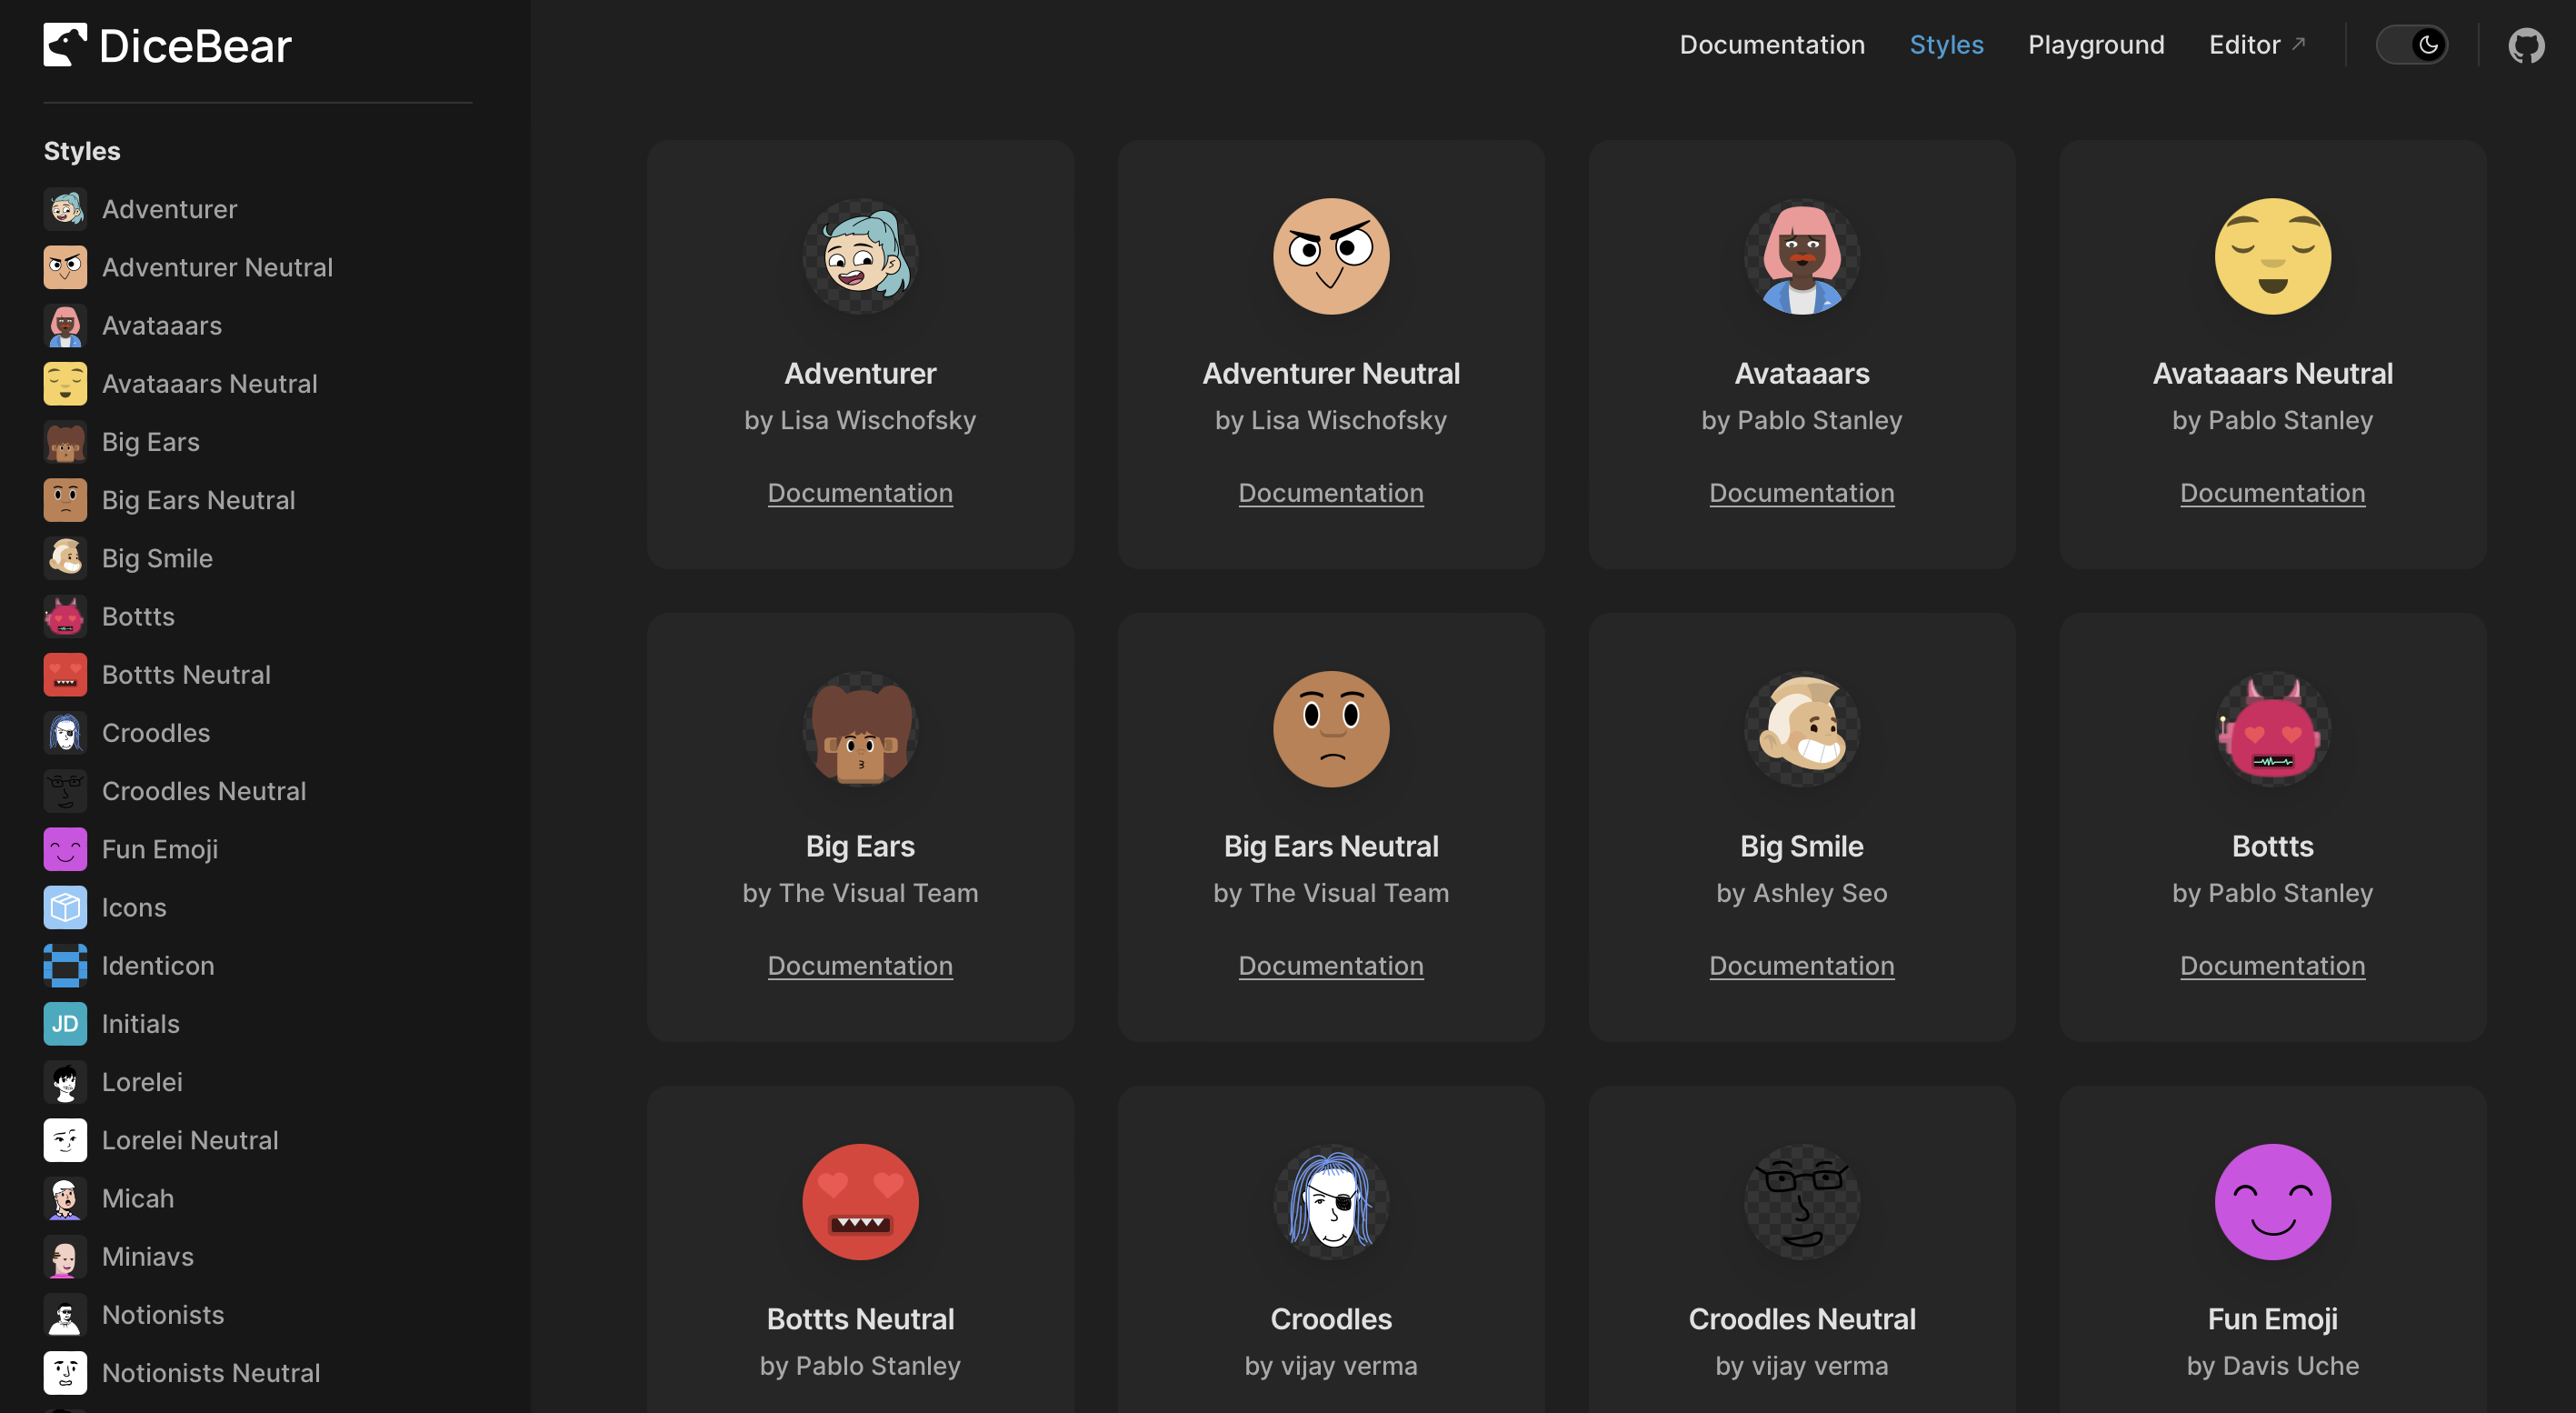Image resolution: width=2576 pixels, height=1413 pixels.
Task: Click 'by Ashley Seo' author text
Action: 1802,893
